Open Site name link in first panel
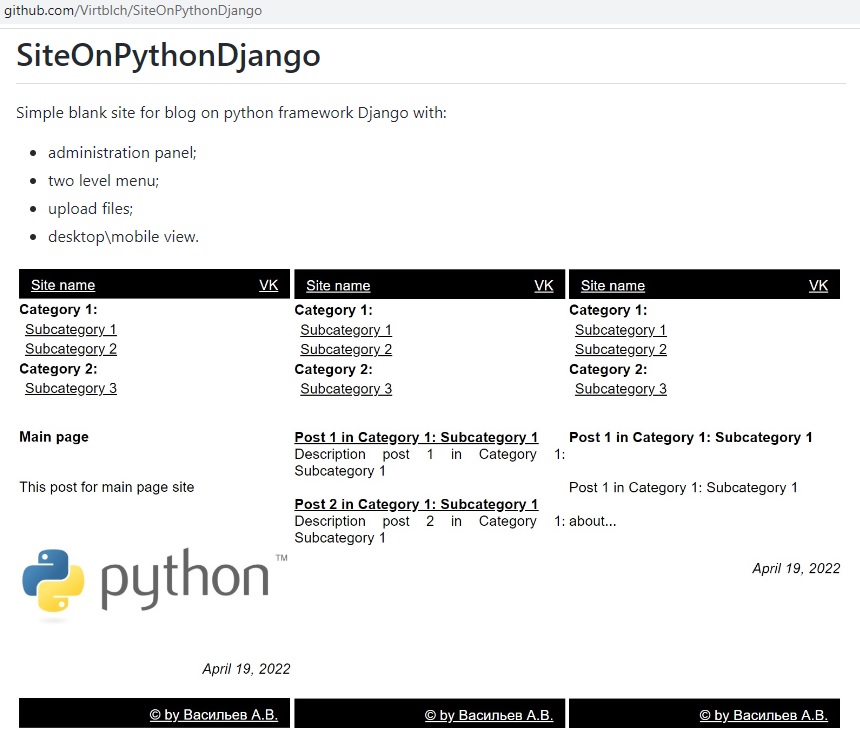860x730 pixels. [x=63, y=285]
